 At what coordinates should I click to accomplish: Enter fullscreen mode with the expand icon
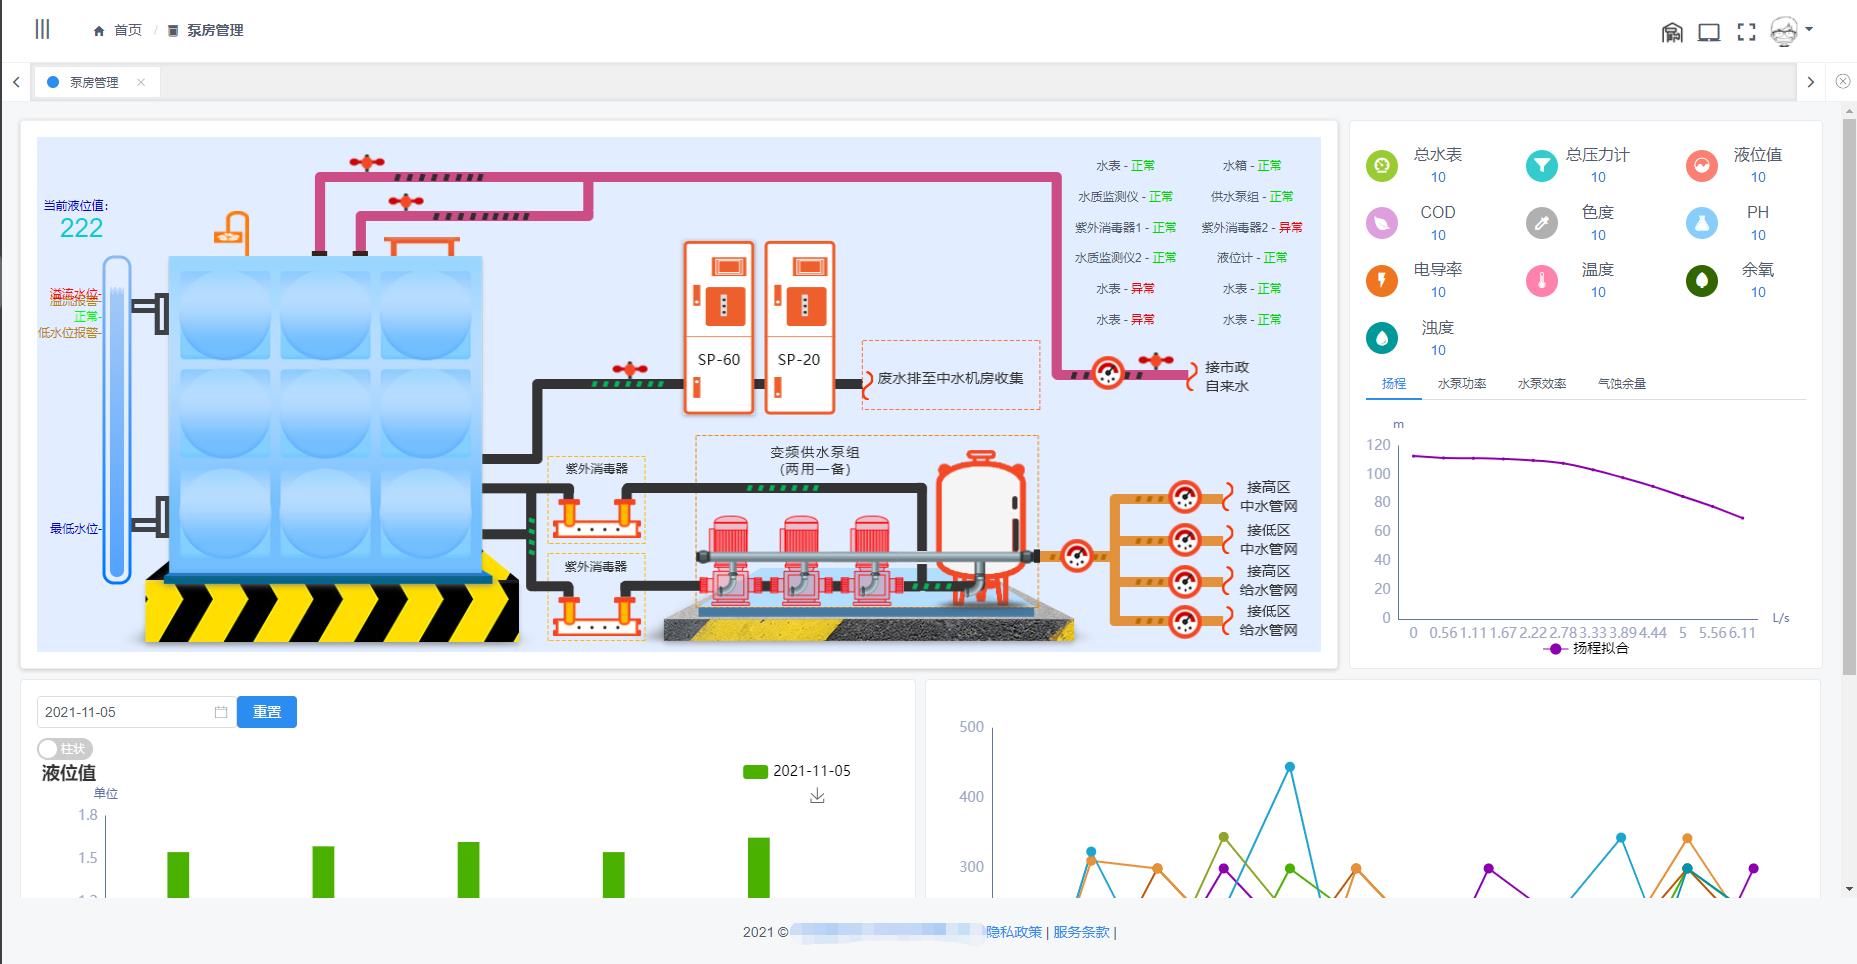(x=1746, y=32)
